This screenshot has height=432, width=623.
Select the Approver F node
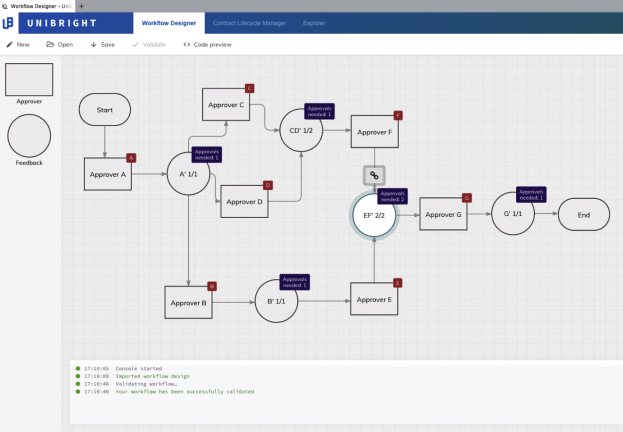click(x=375, y=132)
